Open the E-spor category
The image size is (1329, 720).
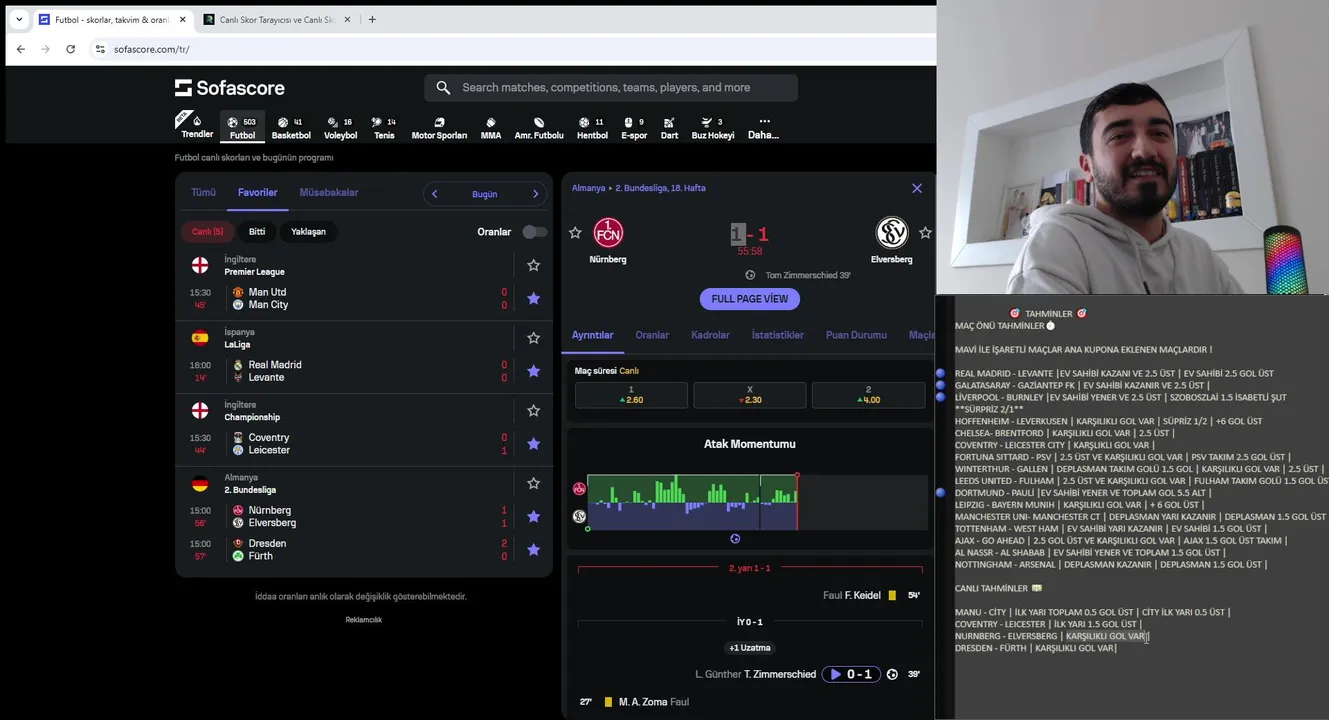point(634,127)
